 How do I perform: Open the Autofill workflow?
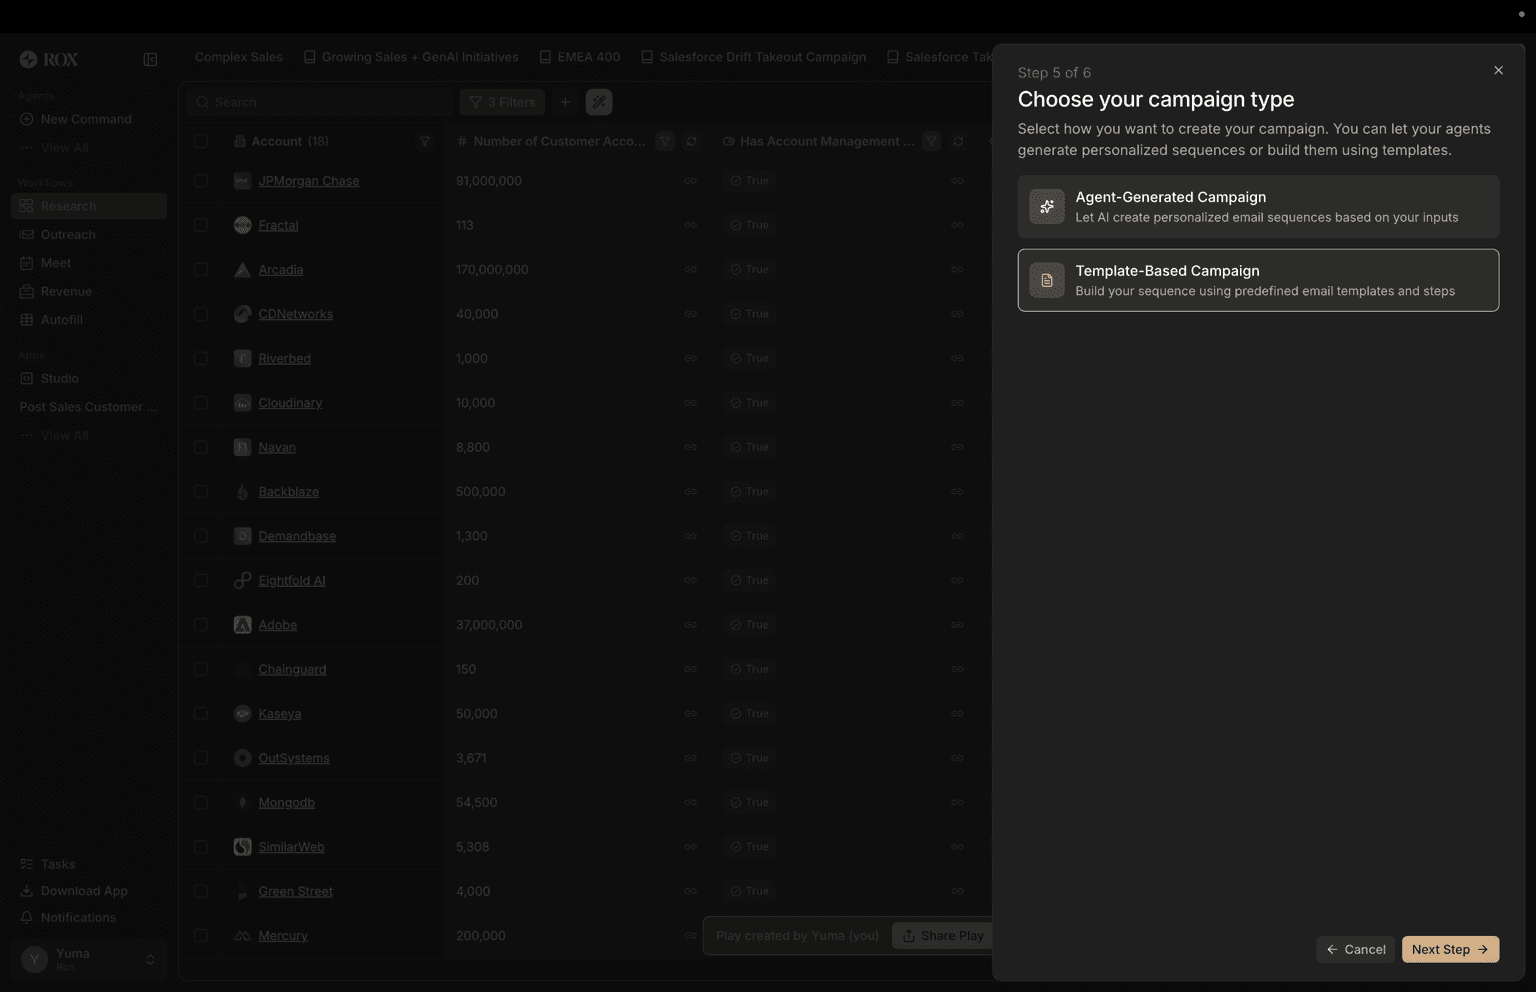click(61, 319)
